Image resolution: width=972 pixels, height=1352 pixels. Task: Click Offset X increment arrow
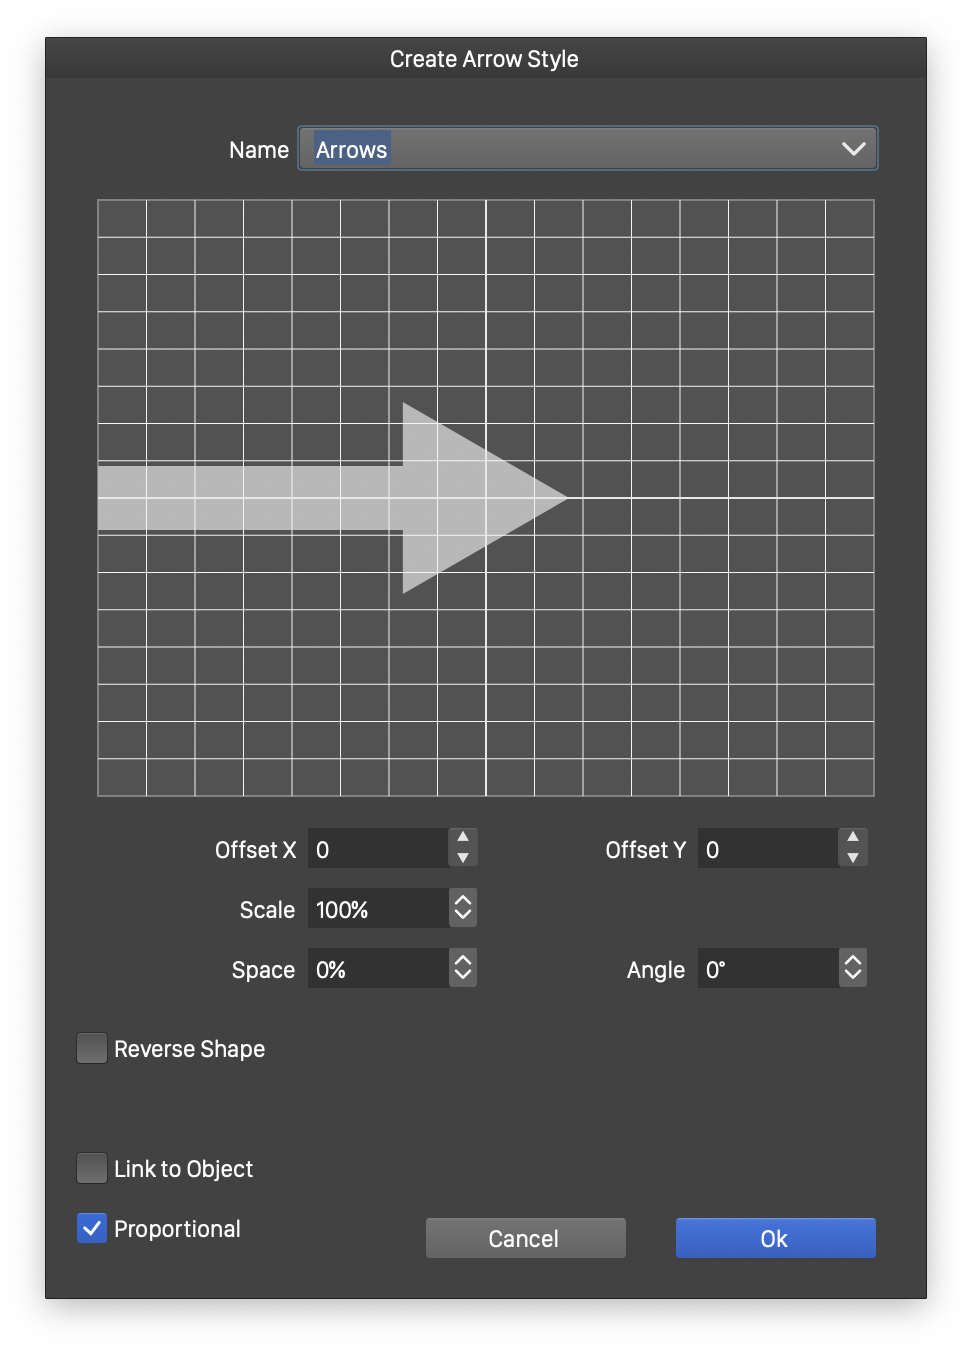tap(463, 837)
